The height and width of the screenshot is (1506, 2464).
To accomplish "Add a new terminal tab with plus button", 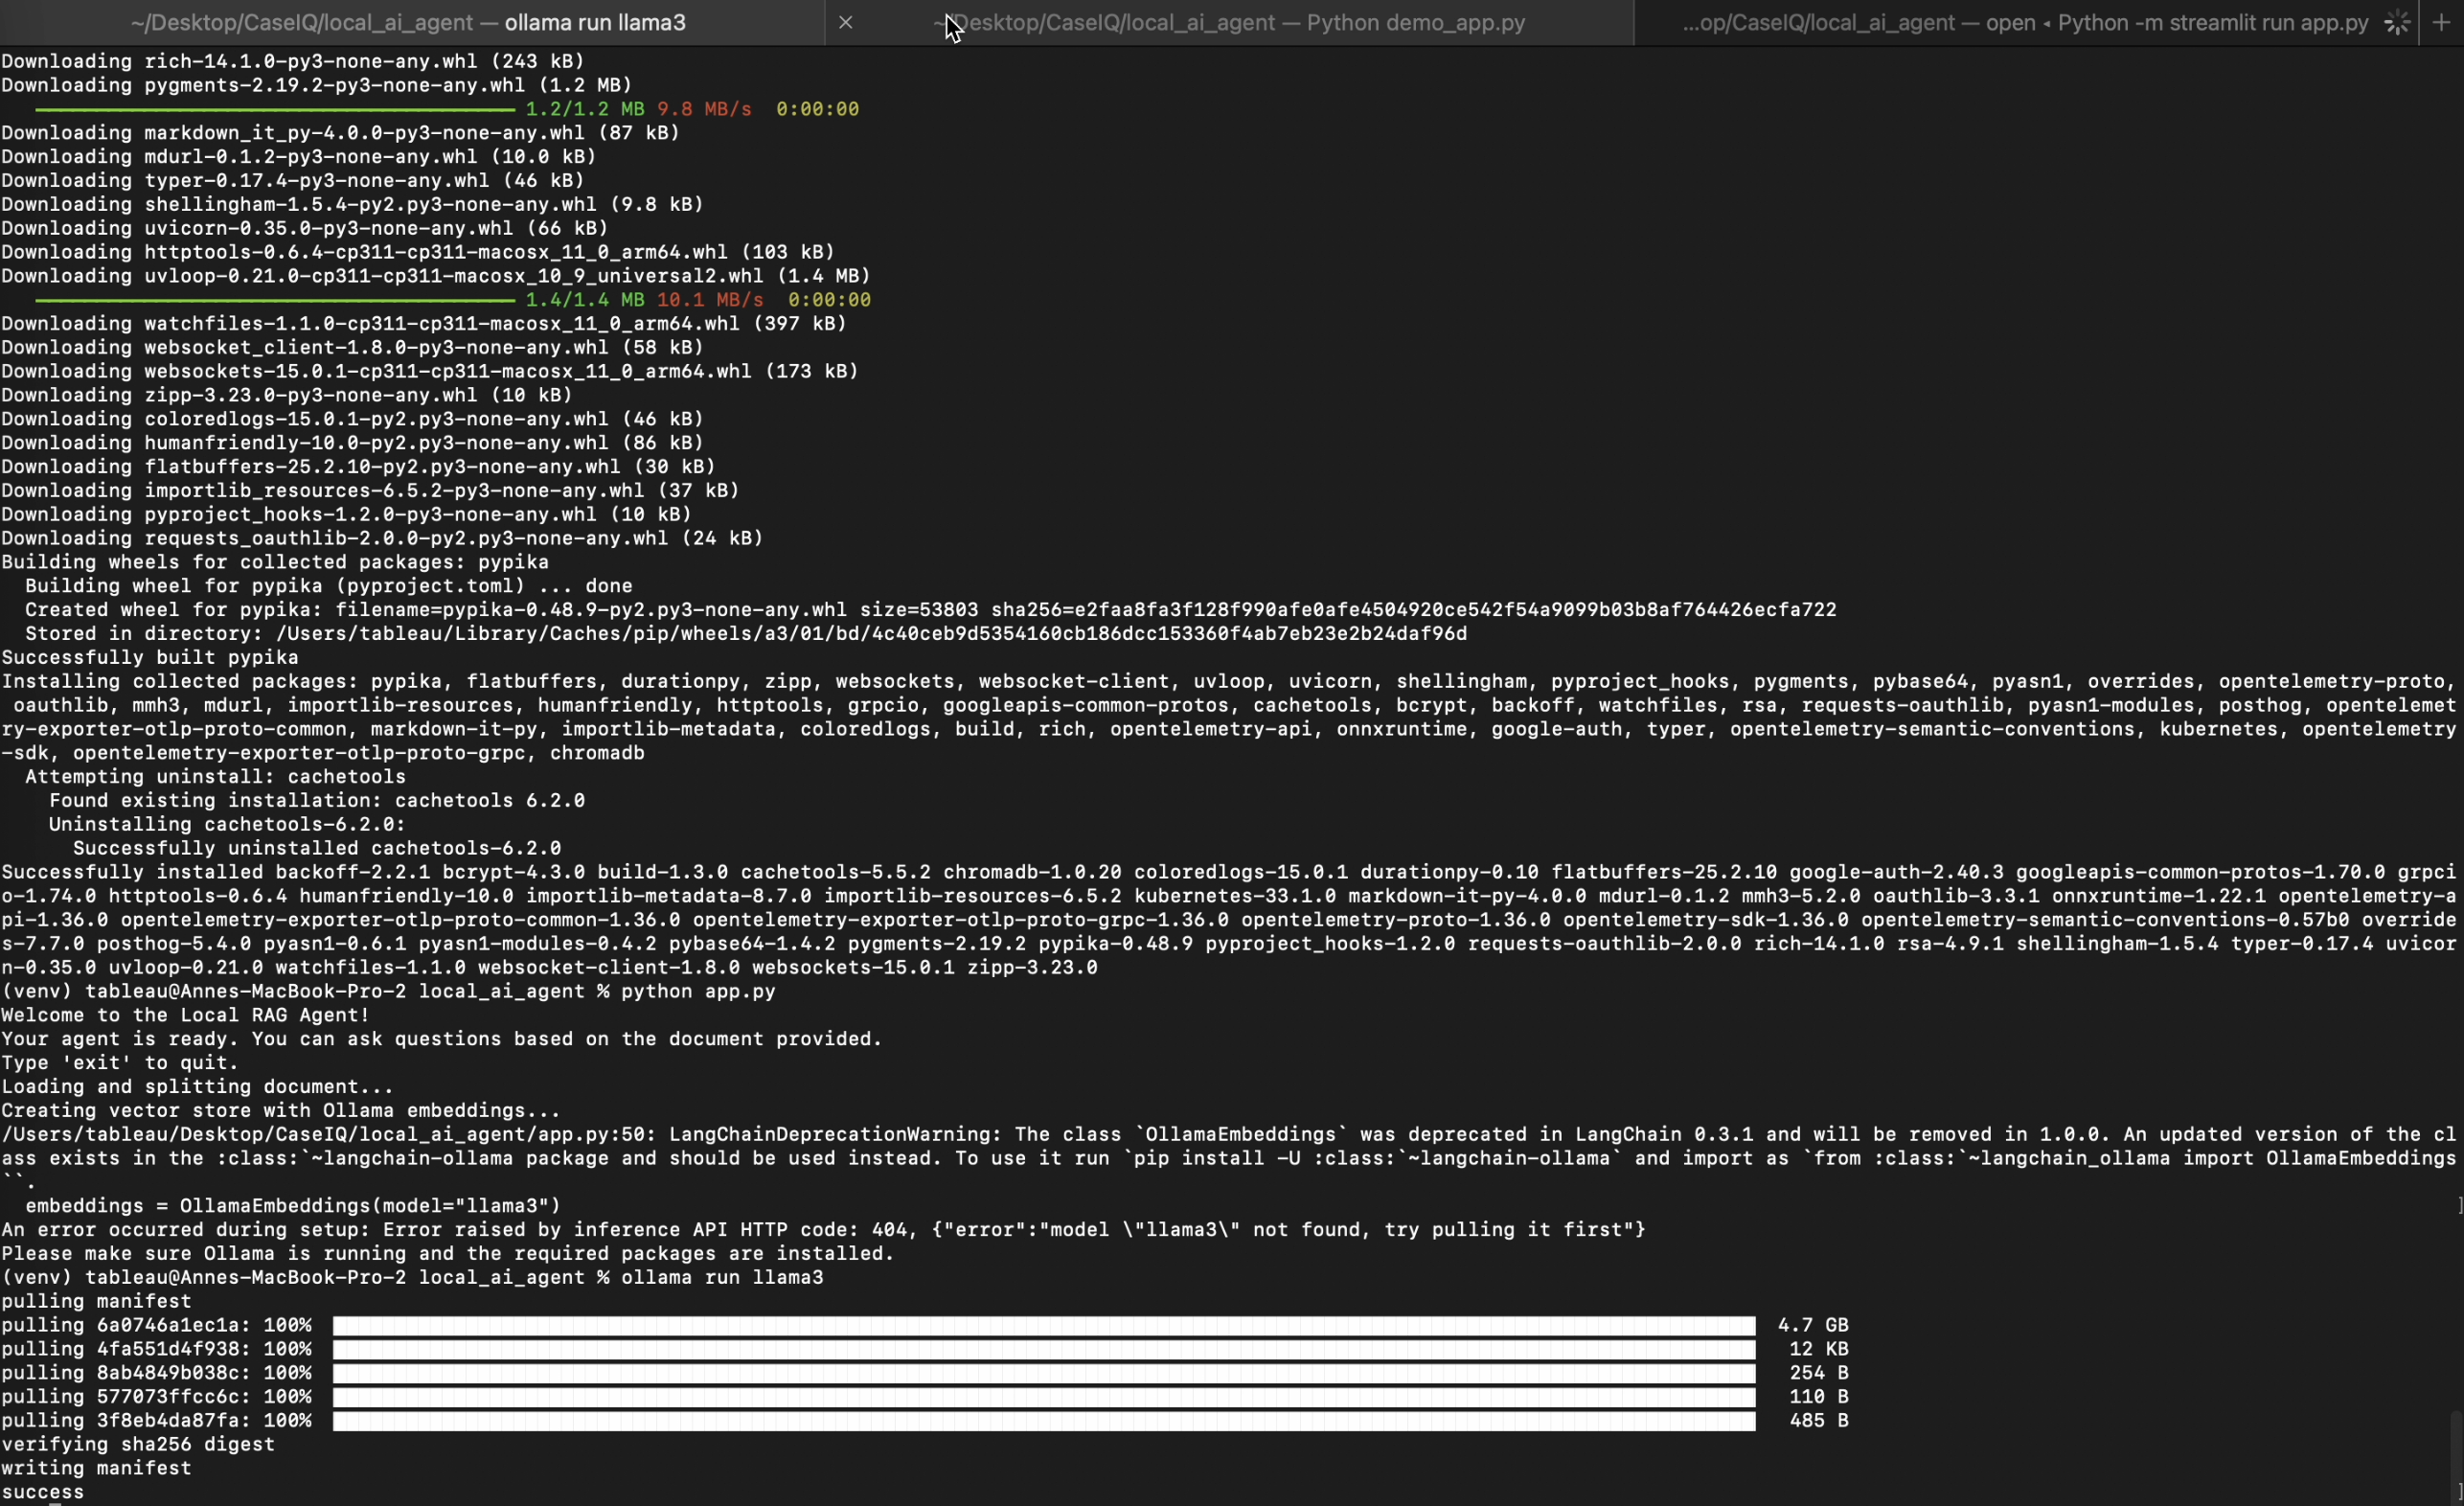I will coord(2441,22).
